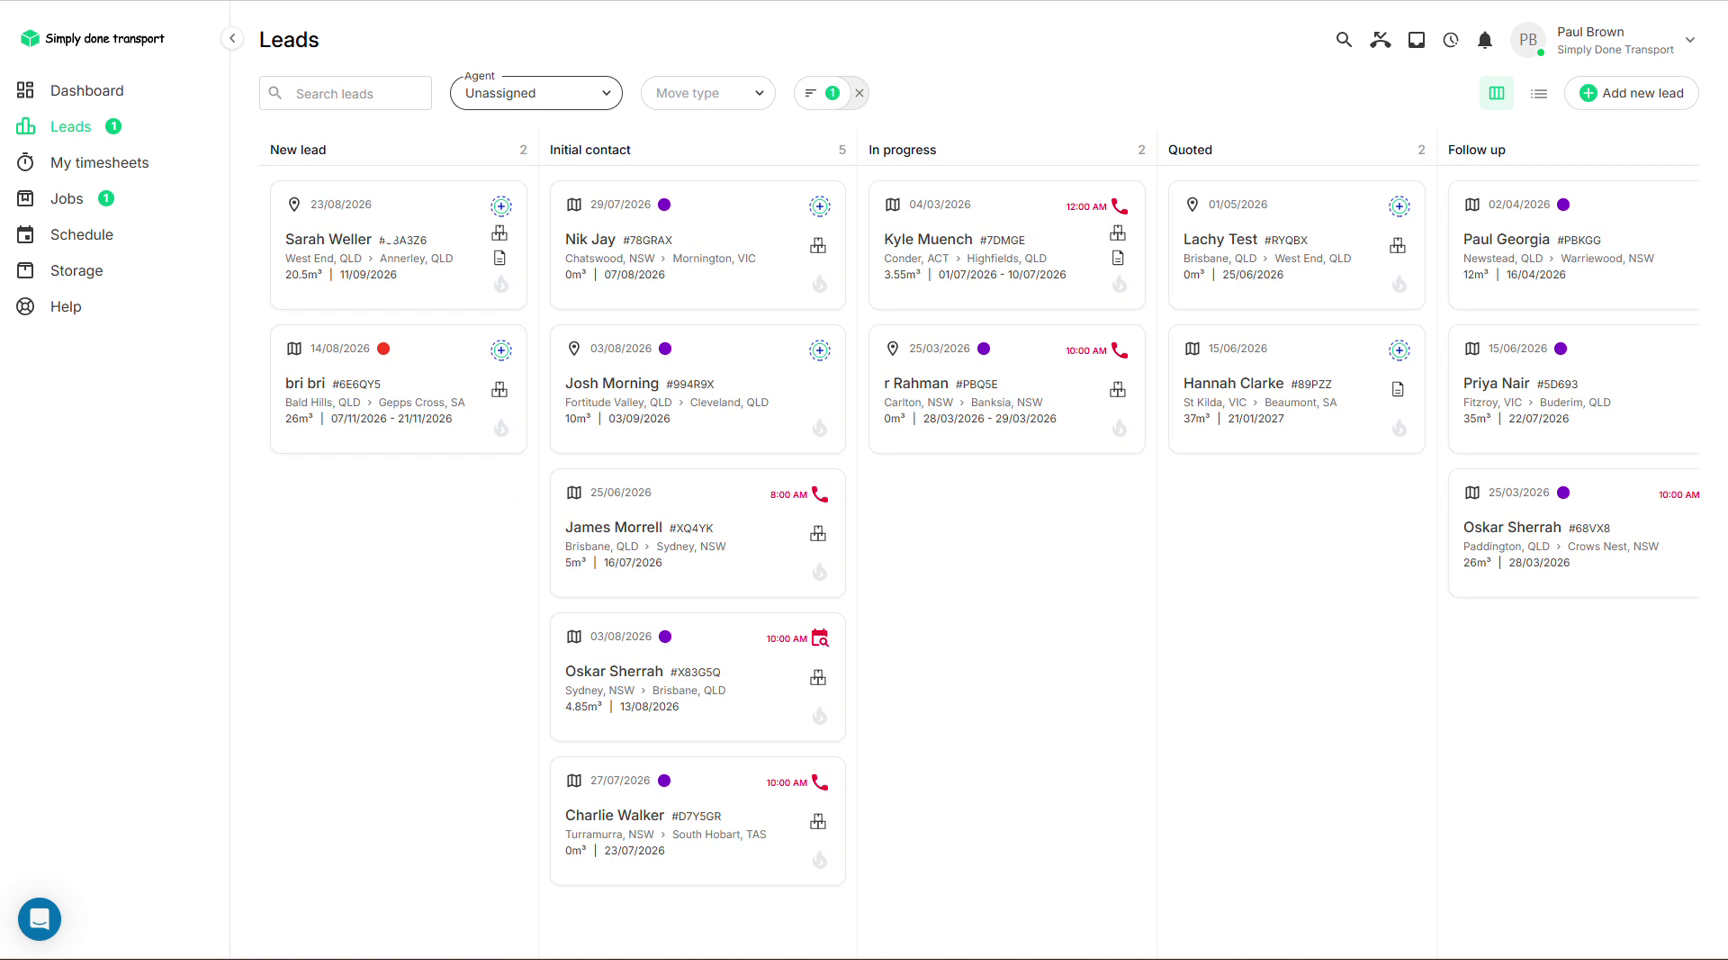
Task: Open the active filters chip
Action: point(822,93)
